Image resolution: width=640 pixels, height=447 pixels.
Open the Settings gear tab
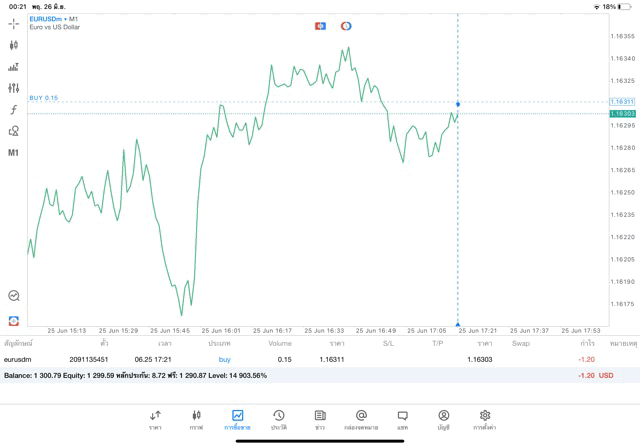pyautogui.click(x=485, y=419)
